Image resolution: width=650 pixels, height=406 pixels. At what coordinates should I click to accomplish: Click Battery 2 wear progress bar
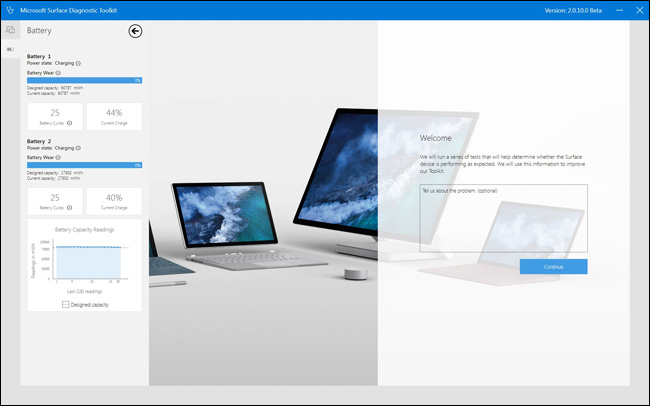pos(85,165)
